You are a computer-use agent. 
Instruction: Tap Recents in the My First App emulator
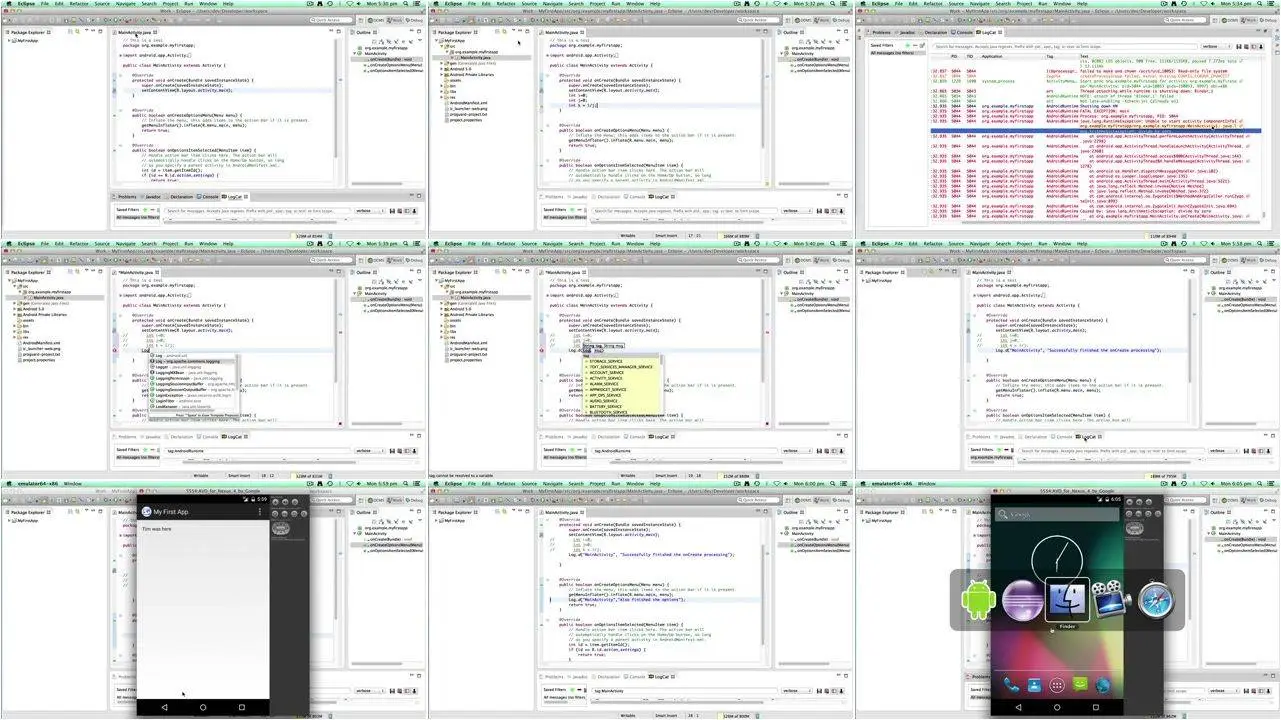coord(242,707)
